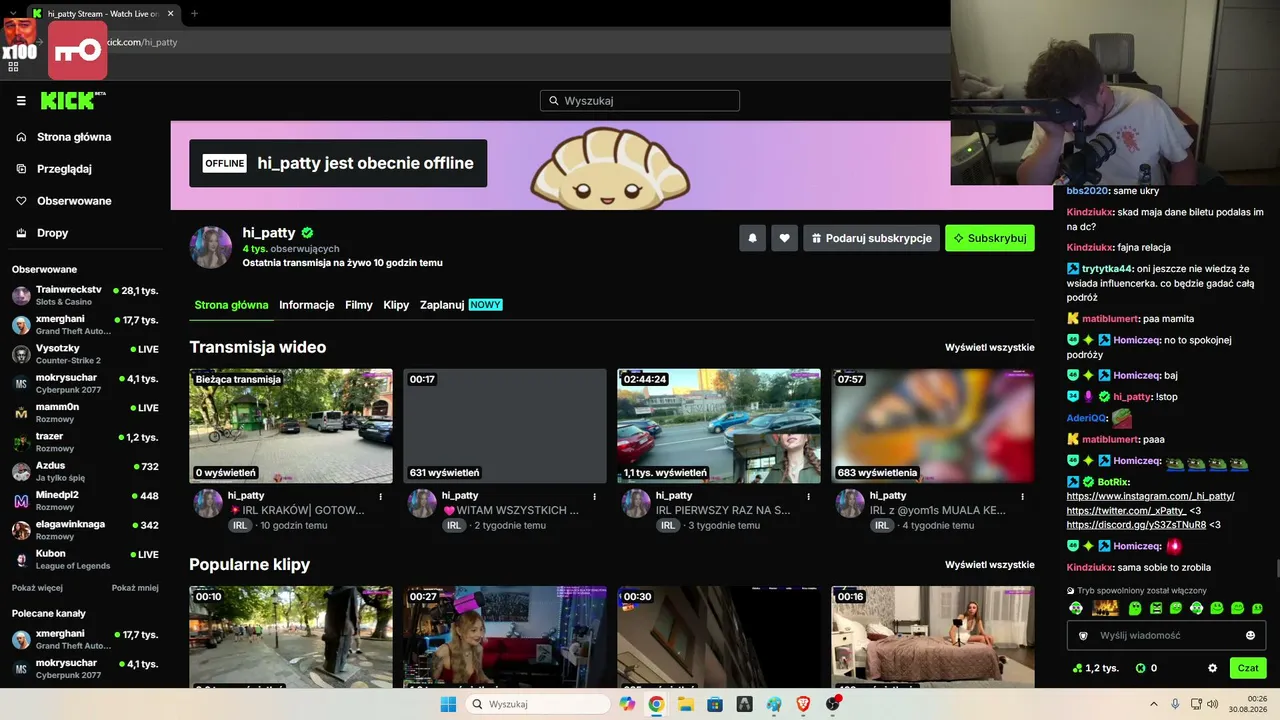Image resolution: width=1280 pixels, height=720 pixels.
Task: Open the Bieżąca transmisja video thumbnail
Action: tap(291, 426)
